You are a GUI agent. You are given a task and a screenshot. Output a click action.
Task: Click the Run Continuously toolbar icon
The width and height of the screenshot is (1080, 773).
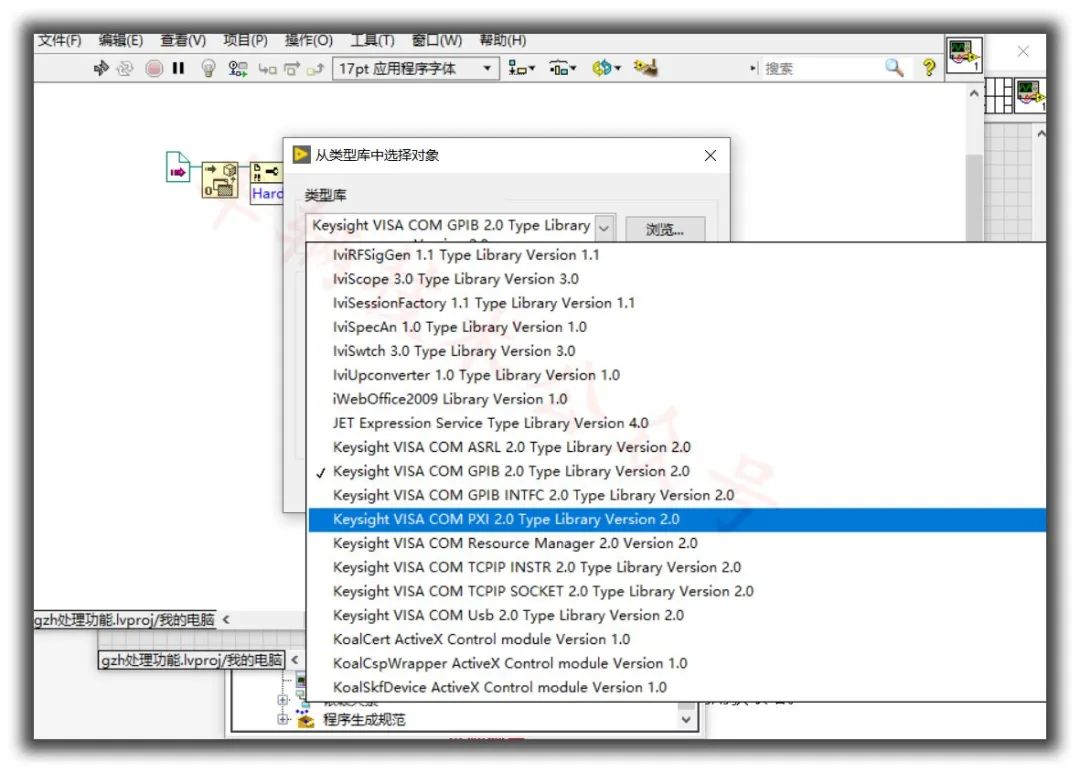(x=125, y=68)
